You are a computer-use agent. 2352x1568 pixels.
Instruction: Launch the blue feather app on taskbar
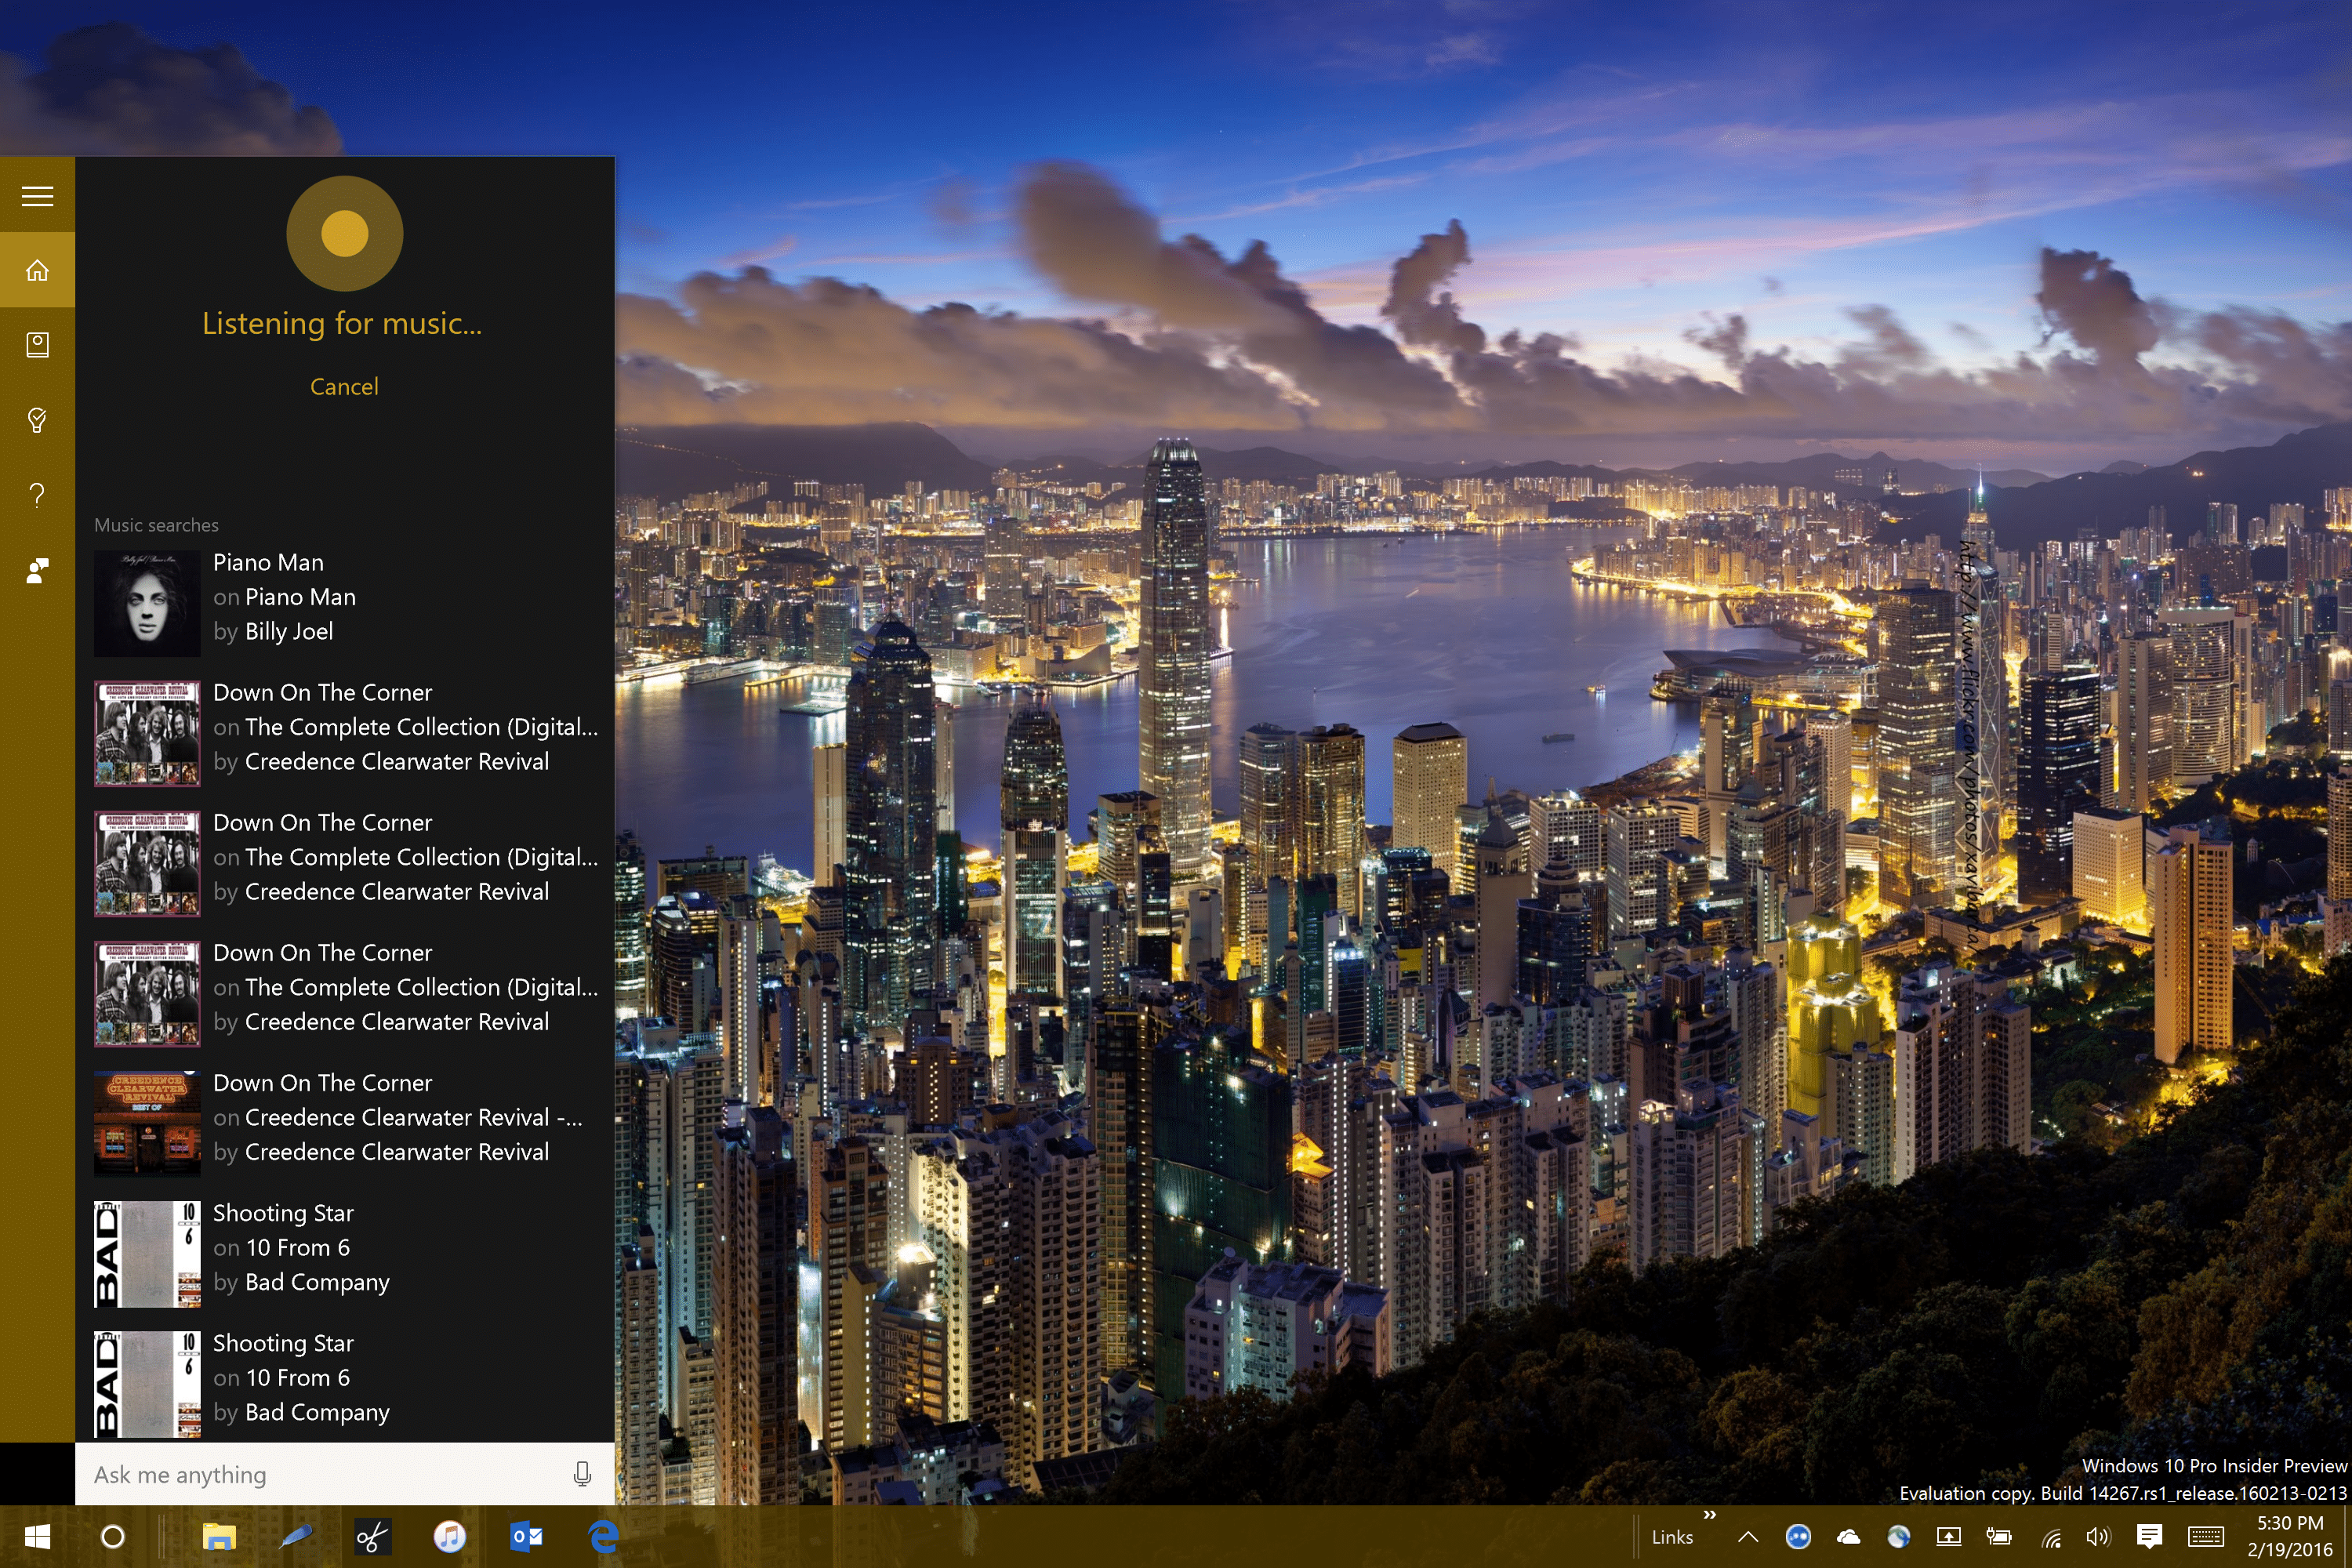[x=295, y=1537]
